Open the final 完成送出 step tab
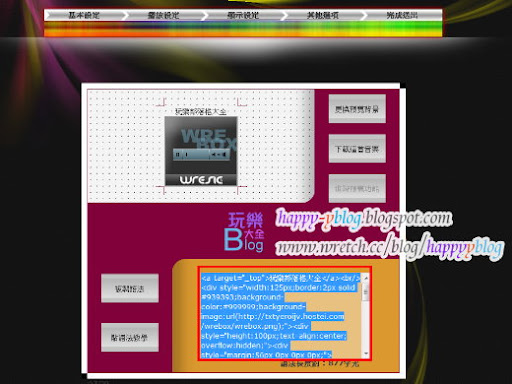 point(402,15)
